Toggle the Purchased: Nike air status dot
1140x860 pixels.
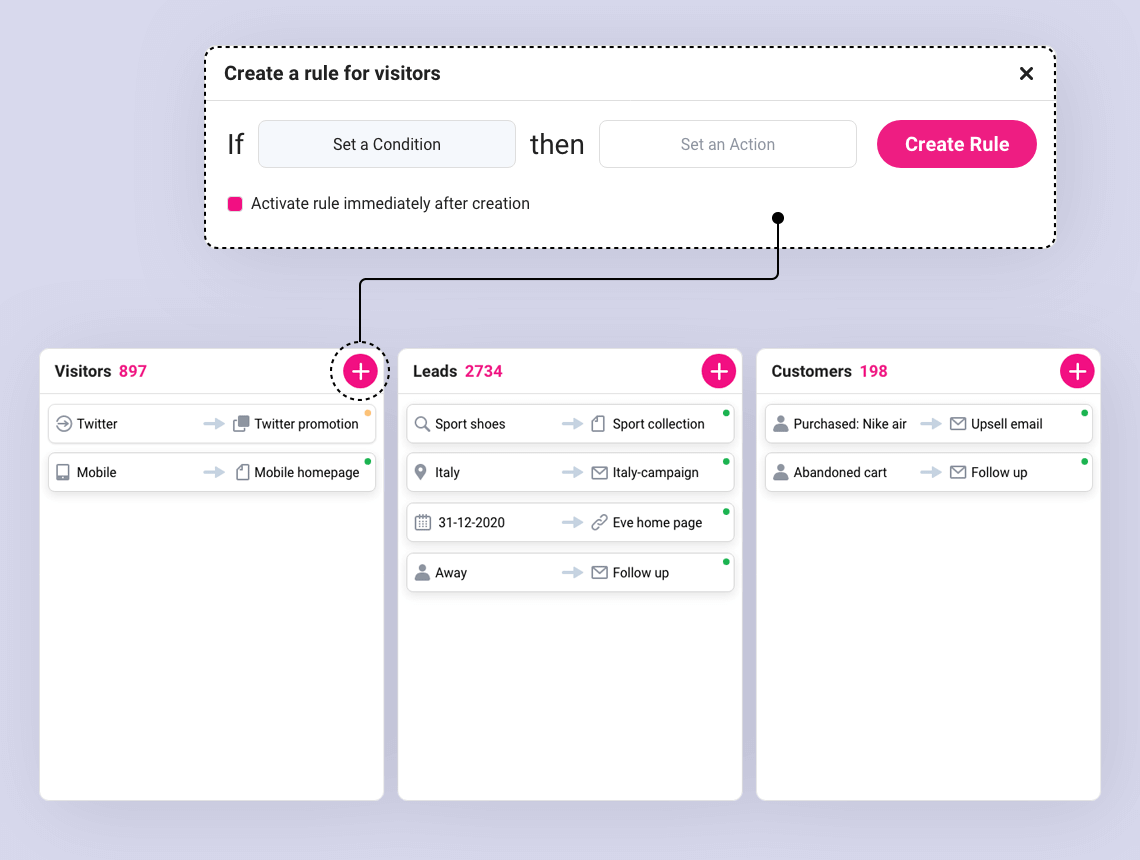[x=1085, y=413]
